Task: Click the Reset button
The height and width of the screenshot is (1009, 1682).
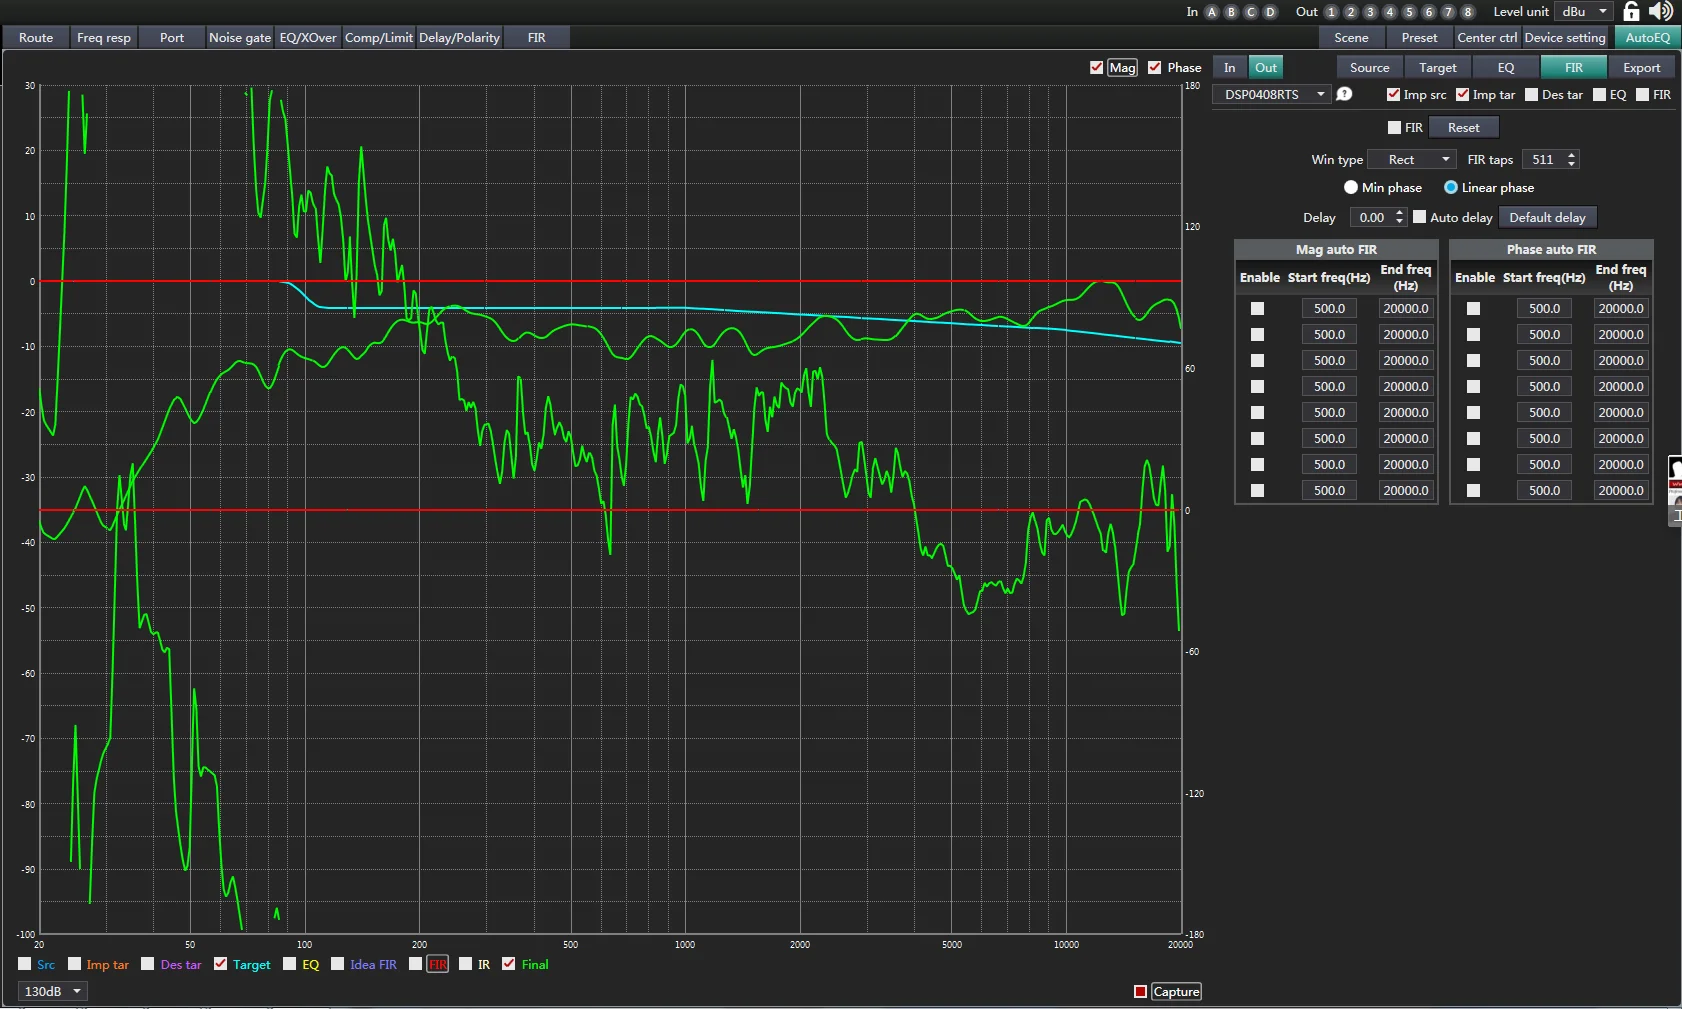Action: (1463, 127)
